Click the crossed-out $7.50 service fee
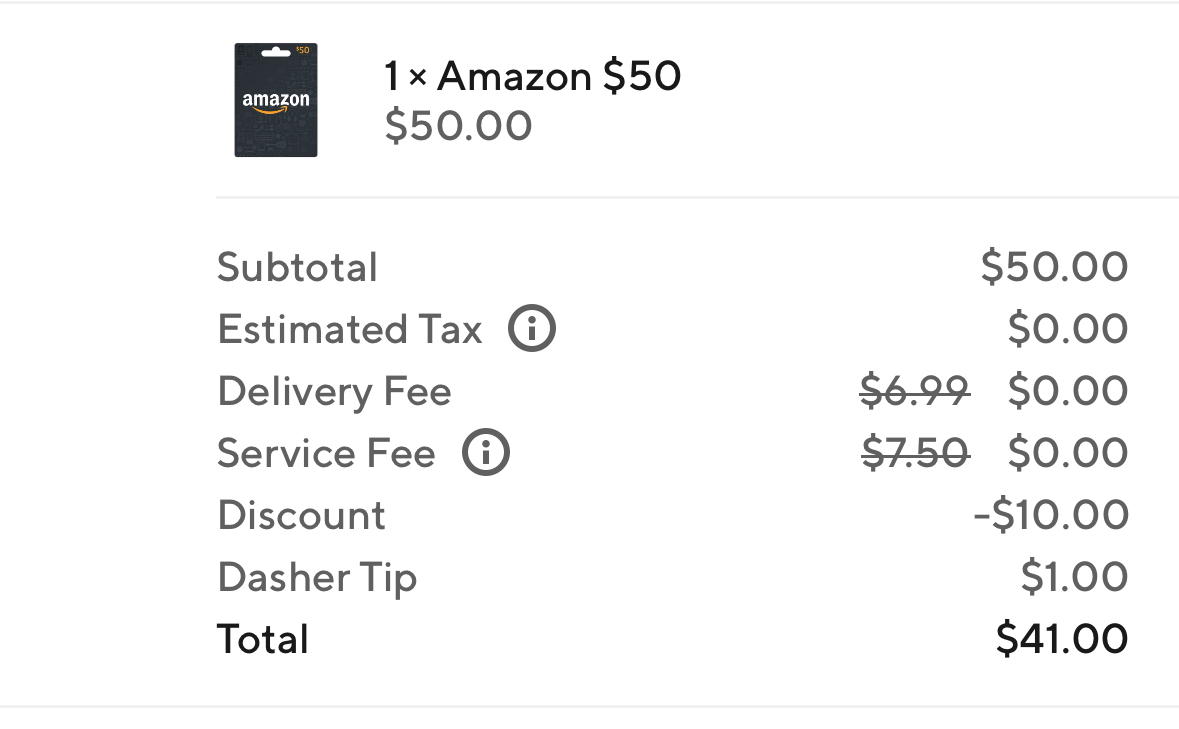The image size is (1179, 729). (915, 453)
